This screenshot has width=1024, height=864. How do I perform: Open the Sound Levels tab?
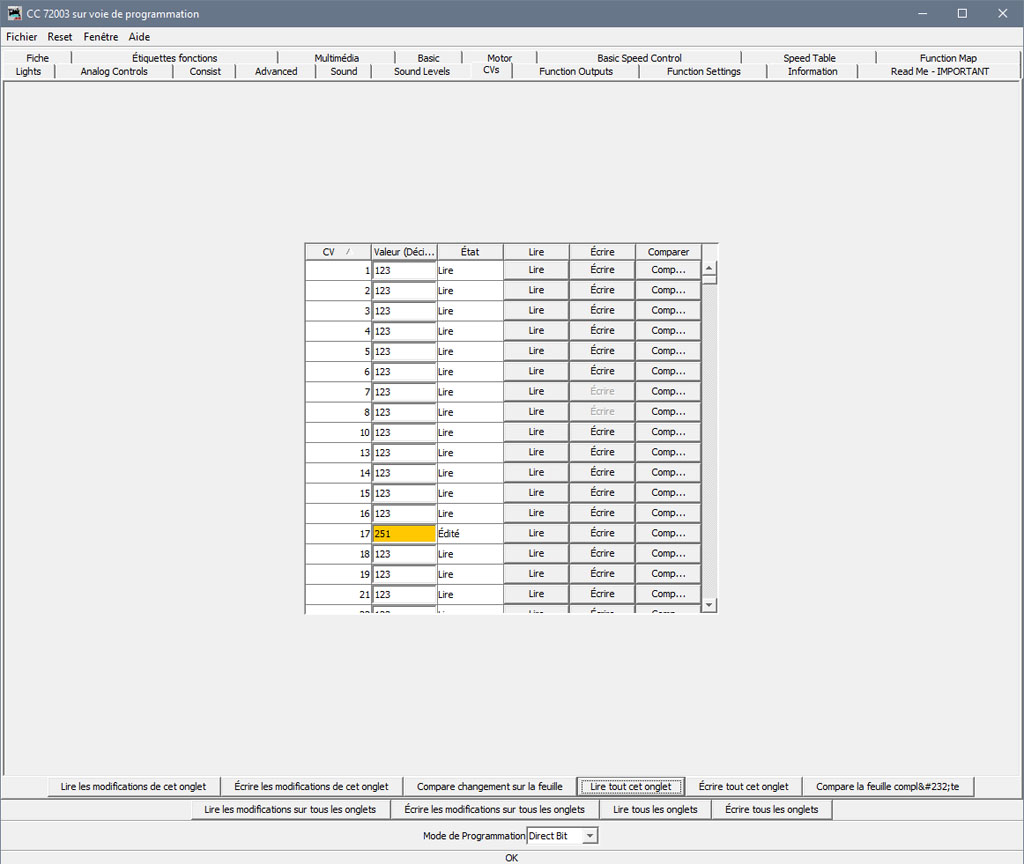pos(422,71)
